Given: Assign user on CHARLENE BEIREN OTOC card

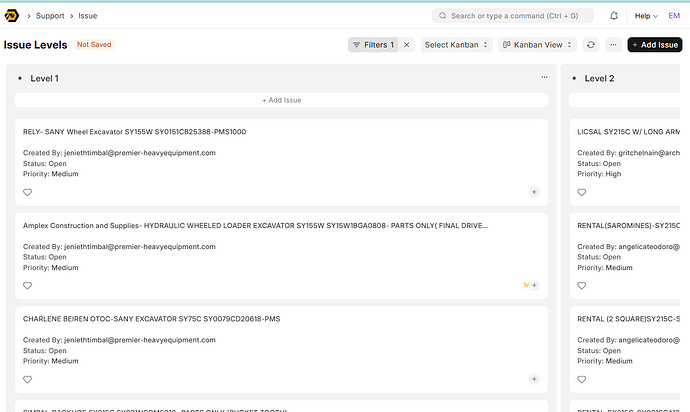Looking at the screenshot, I should tap(534, 379).
